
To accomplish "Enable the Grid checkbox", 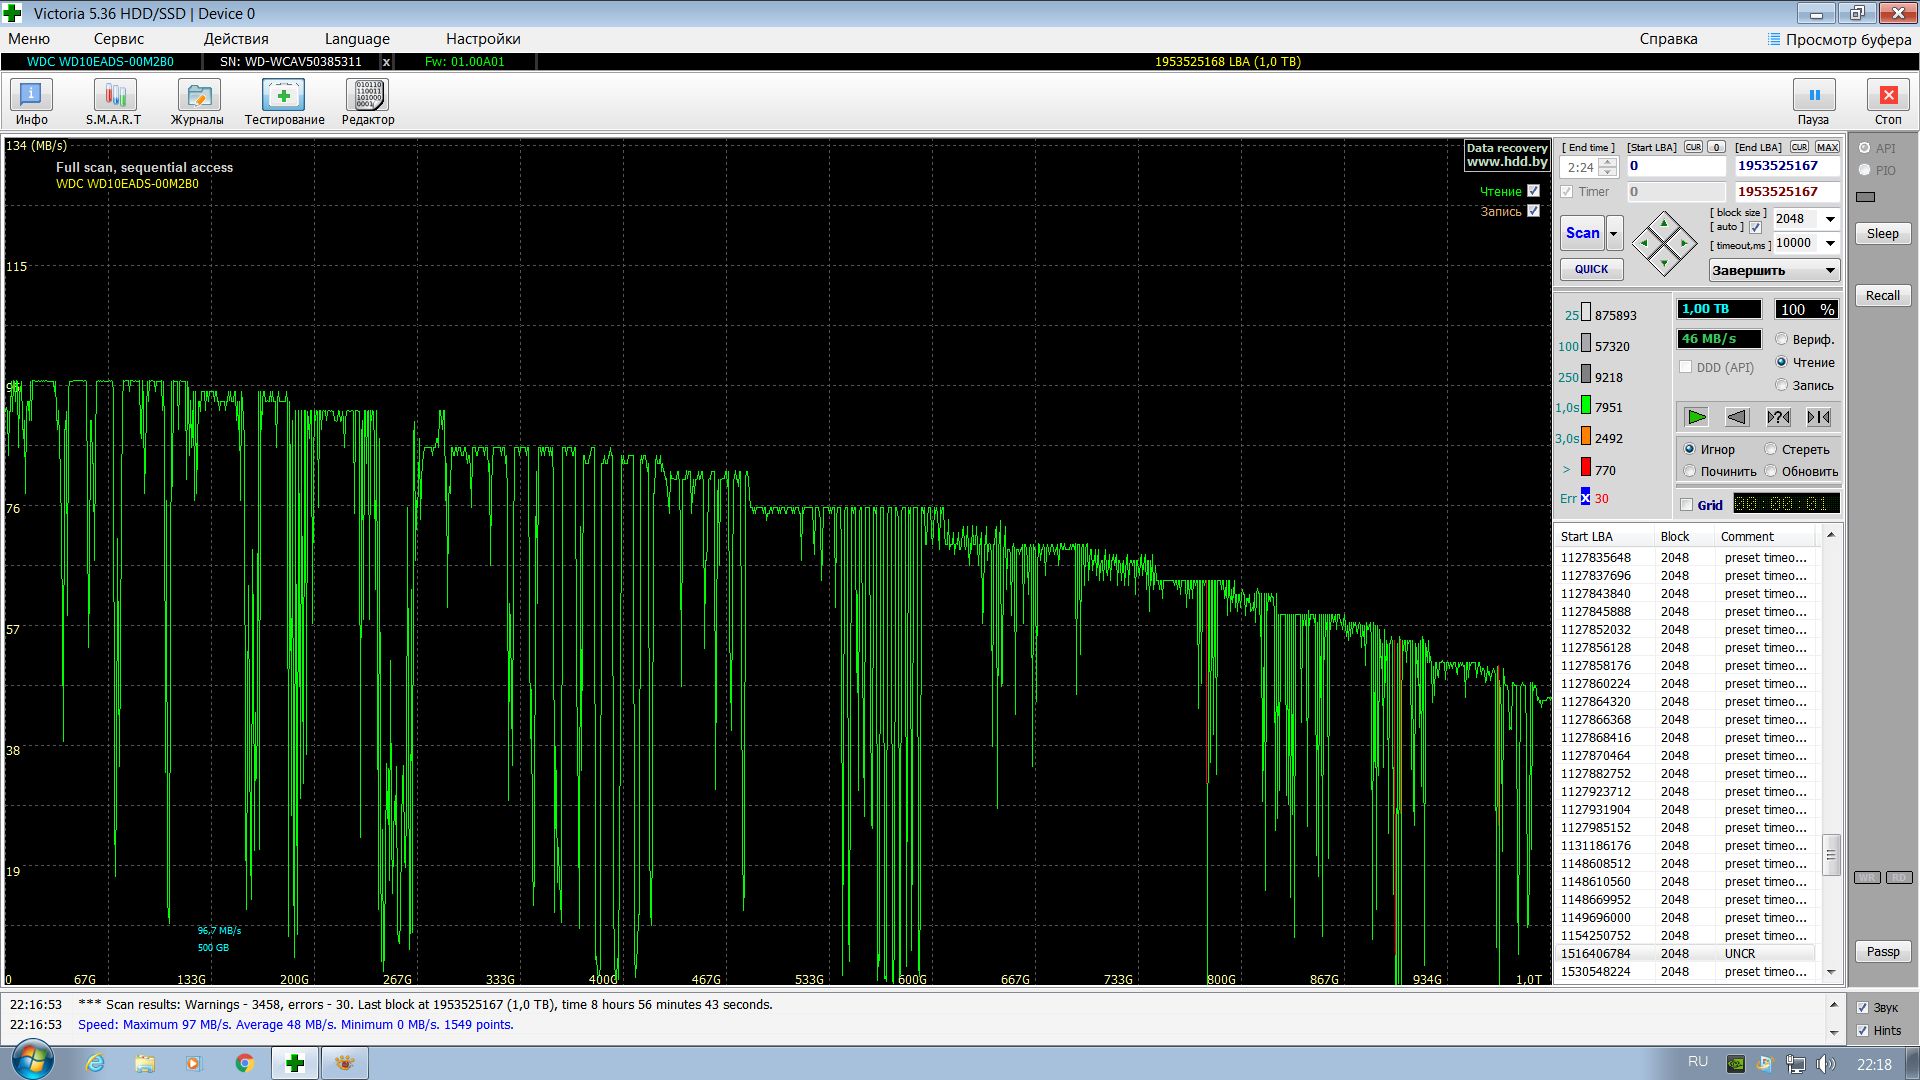I will click(x=1687, y=505).
